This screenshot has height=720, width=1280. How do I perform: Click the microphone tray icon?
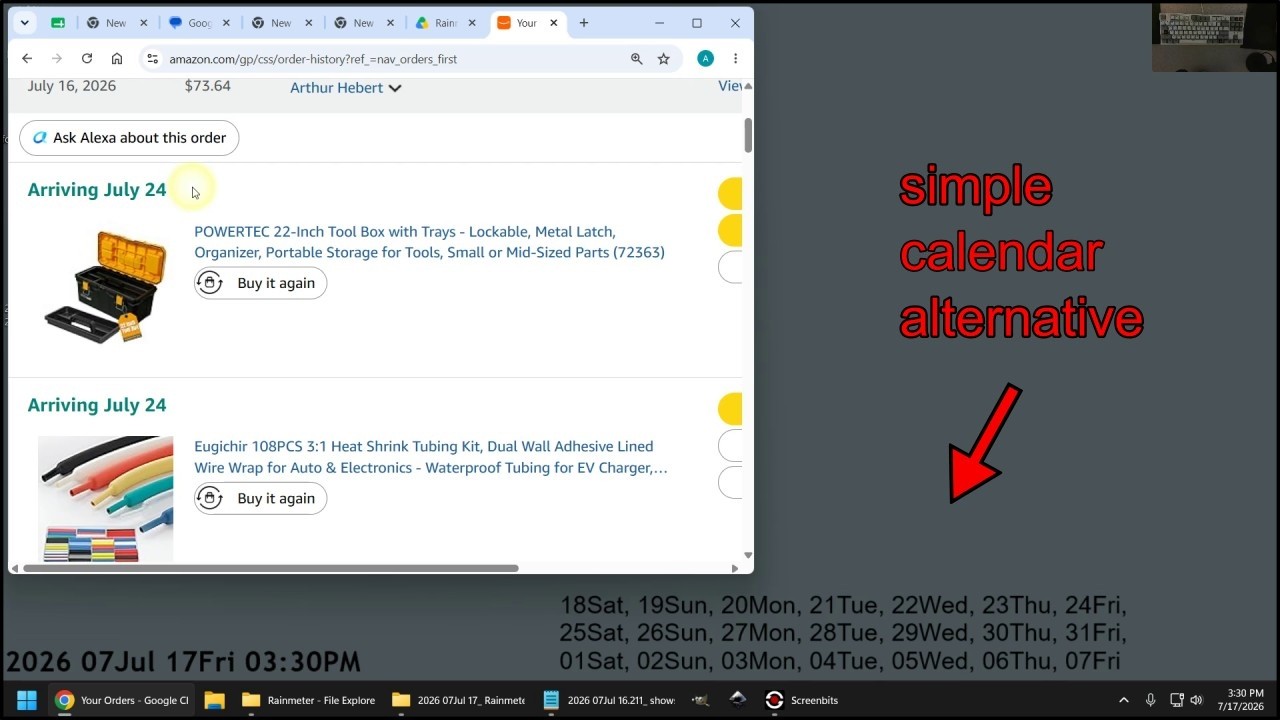tap(1151, 700)
